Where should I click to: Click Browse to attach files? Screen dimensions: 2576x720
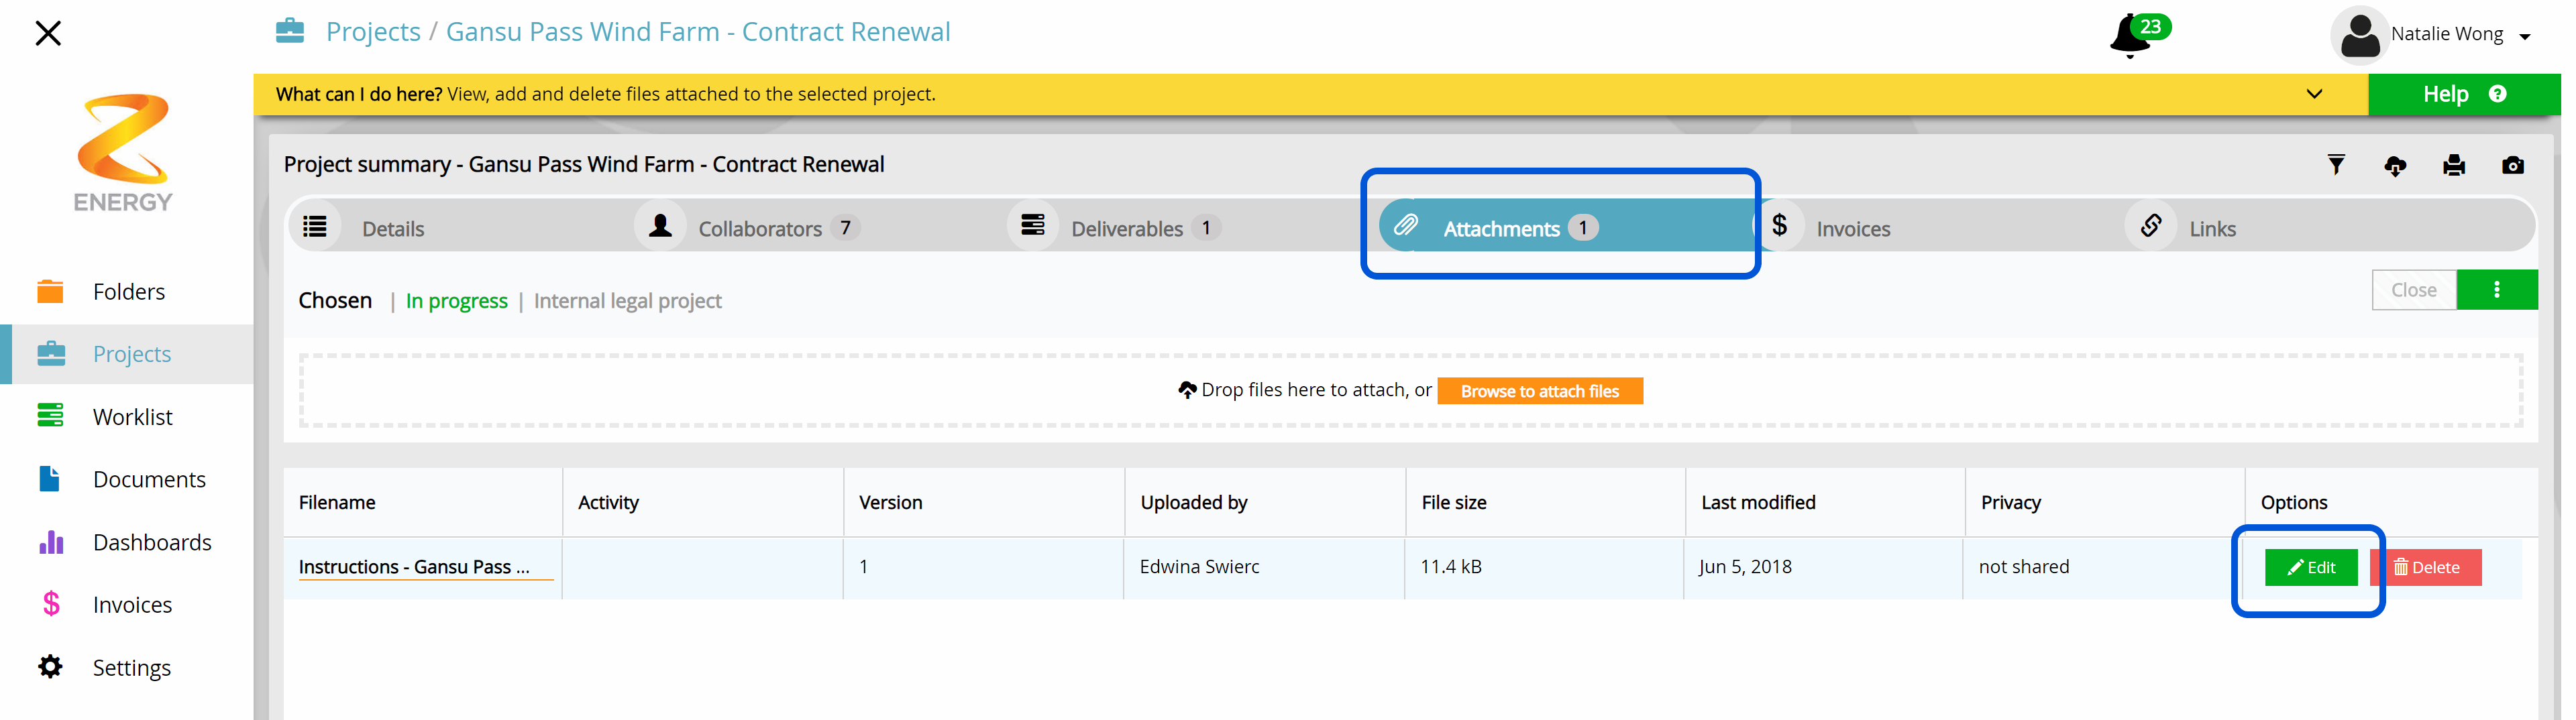(x=1539, y=391)
